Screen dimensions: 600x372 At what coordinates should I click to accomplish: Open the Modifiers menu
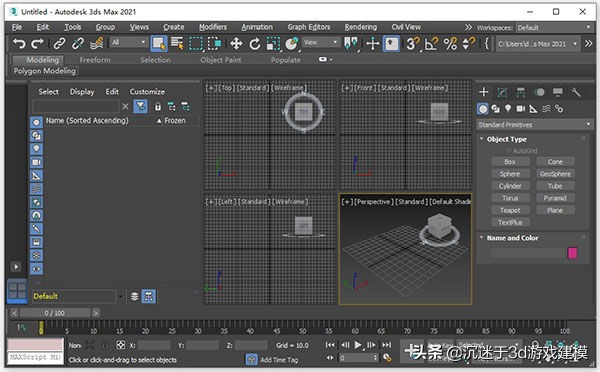[213, 27]
